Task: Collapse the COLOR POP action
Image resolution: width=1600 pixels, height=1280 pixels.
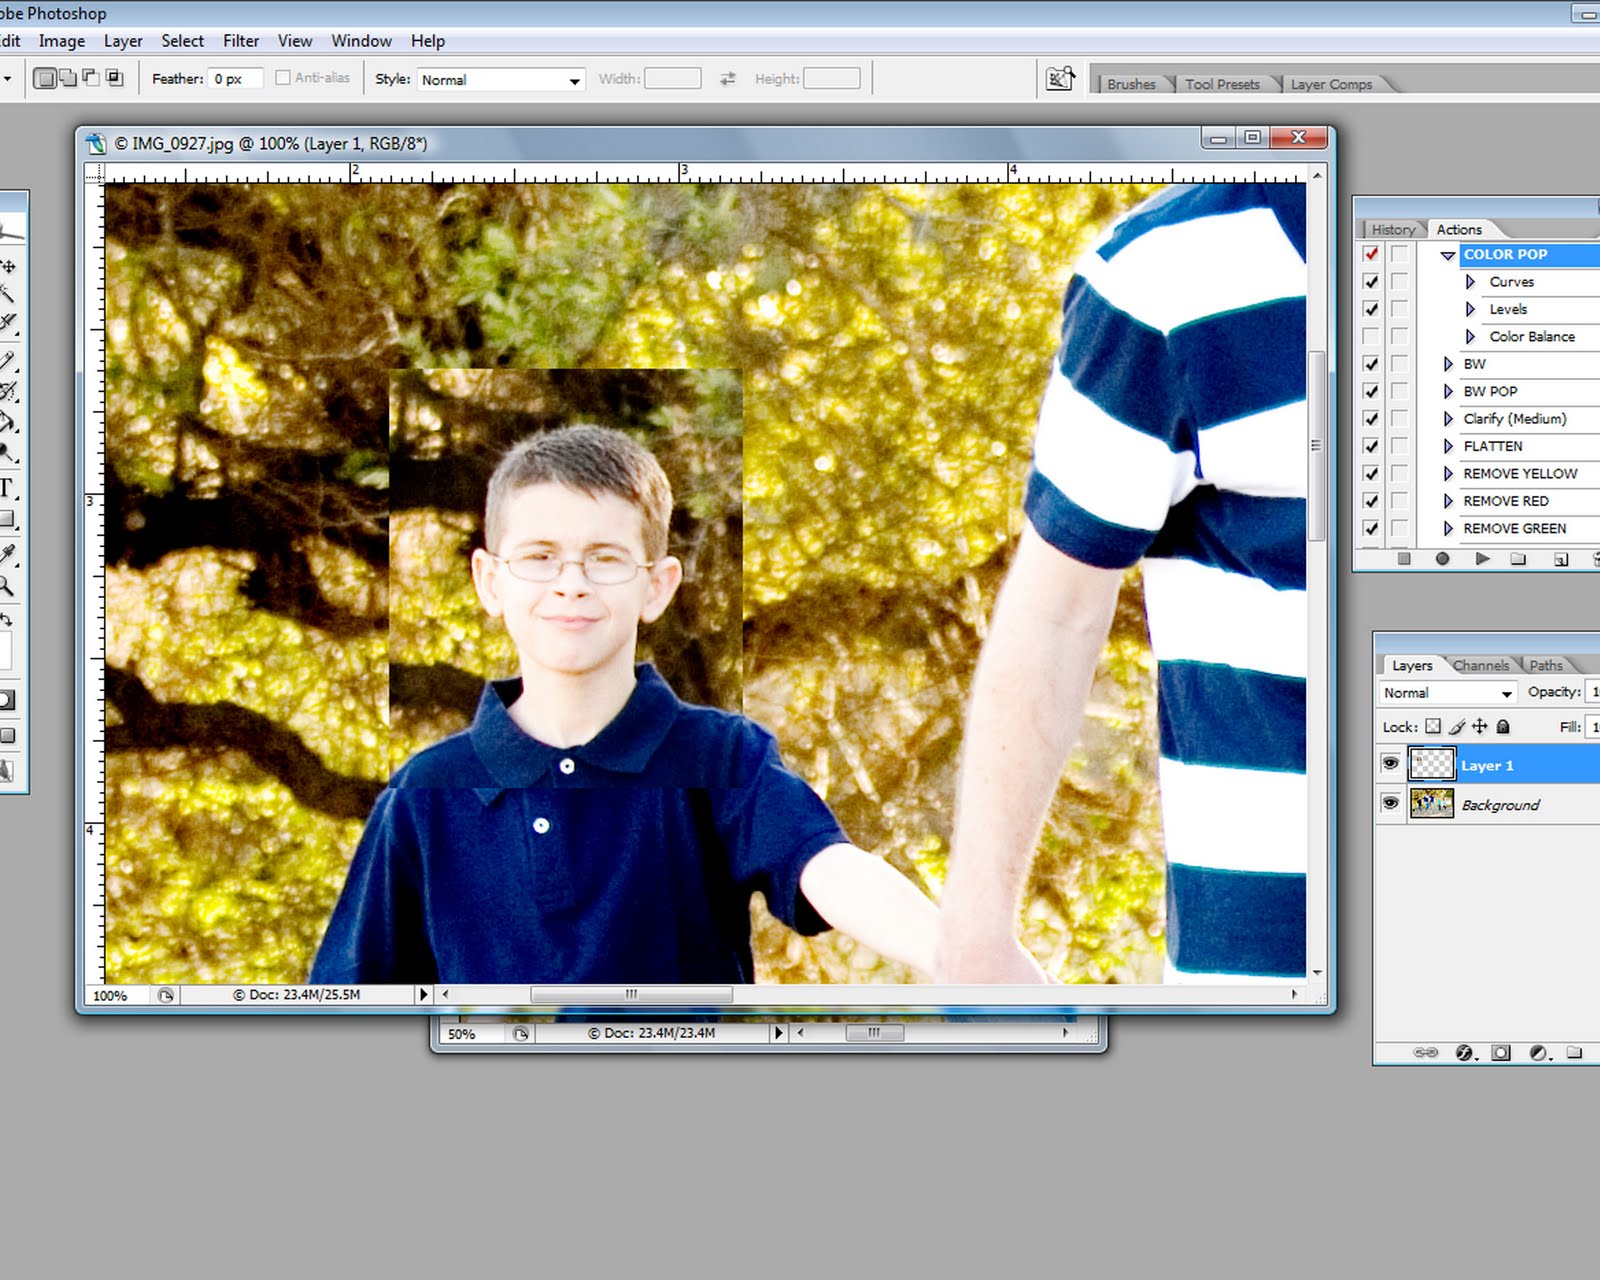Action: pos(1447,255)
